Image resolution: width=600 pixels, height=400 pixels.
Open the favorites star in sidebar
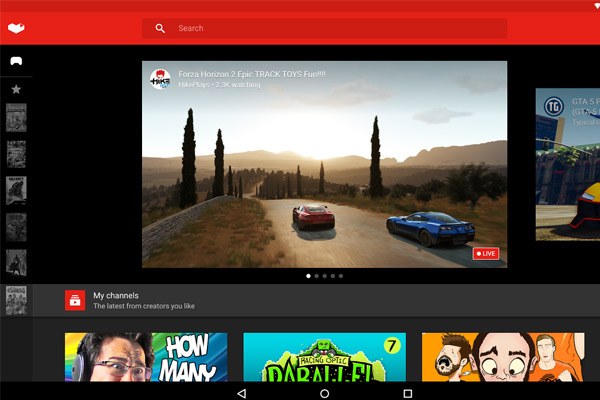tap(16, 89)
